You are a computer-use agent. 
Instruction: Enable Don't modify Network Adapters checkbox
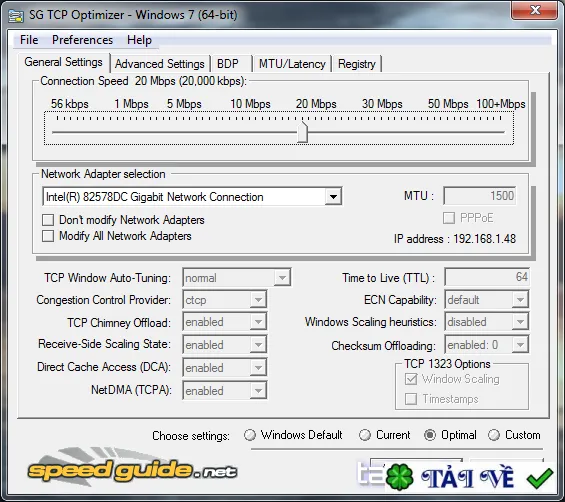coord(48,220)
